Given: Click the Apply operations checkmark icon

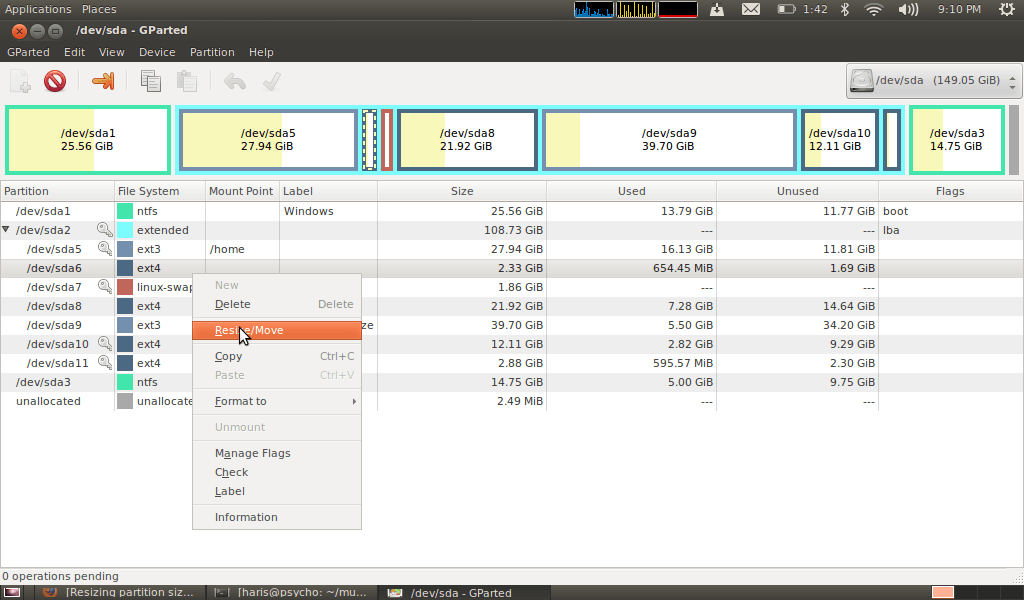Looking at the screenshot, I should coord(270,81).
